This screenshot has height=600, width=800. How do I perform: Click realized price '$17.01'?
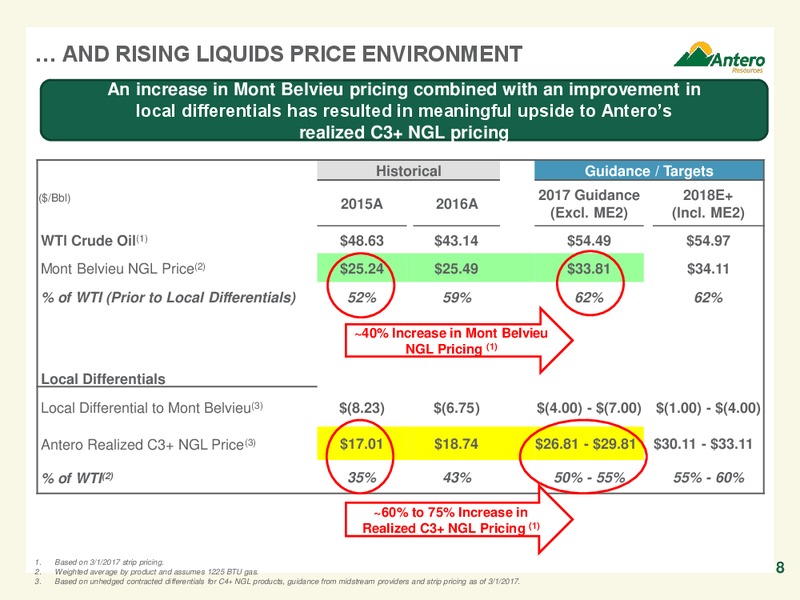361,444
